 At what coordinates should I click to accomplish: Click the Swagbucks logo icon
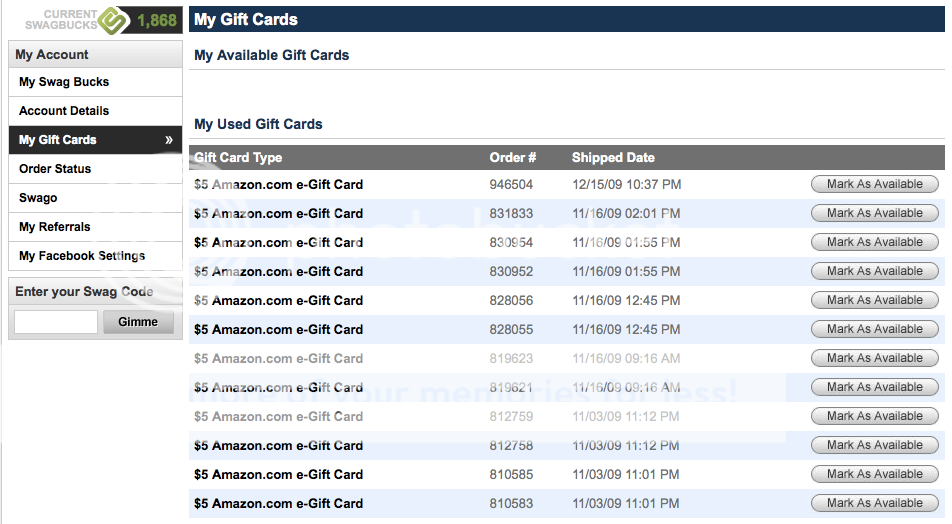click(x=113, y=21)
